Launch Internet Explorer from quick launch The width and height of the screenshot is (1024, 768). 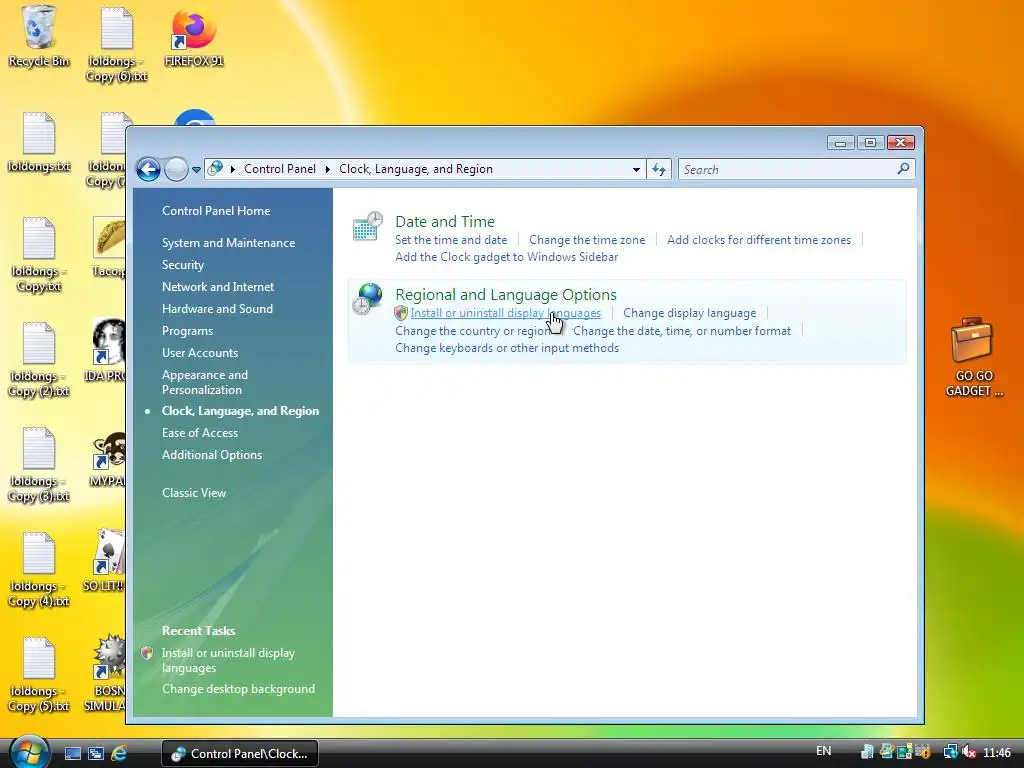click(x=119, y=754)
